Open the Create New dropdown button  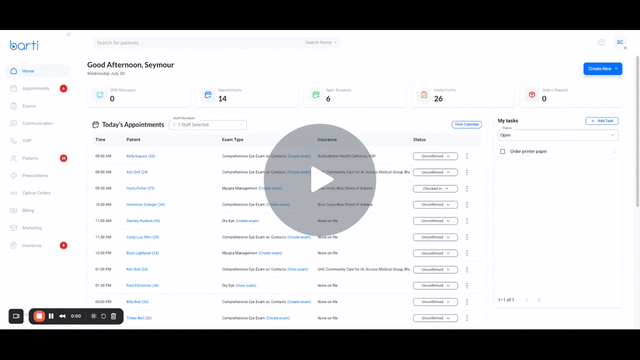tap(603, 69)
